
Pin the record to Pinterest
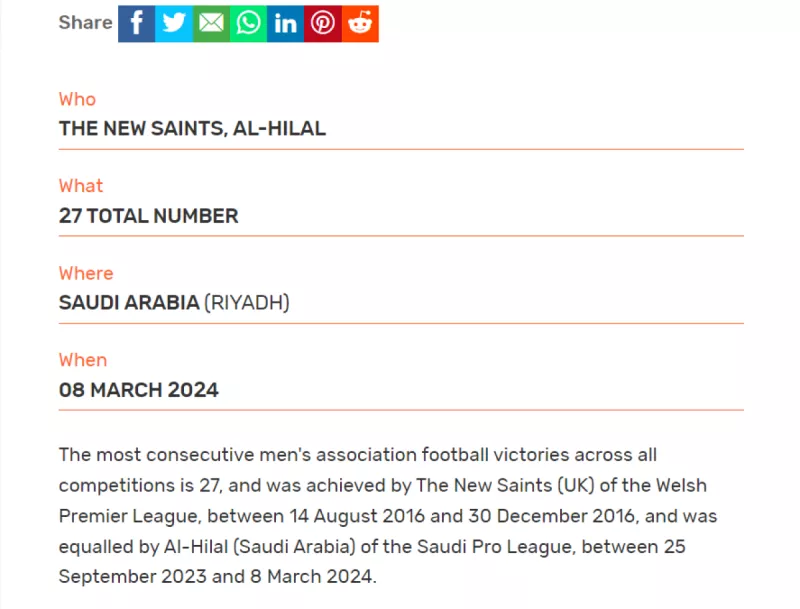[322, 23]
